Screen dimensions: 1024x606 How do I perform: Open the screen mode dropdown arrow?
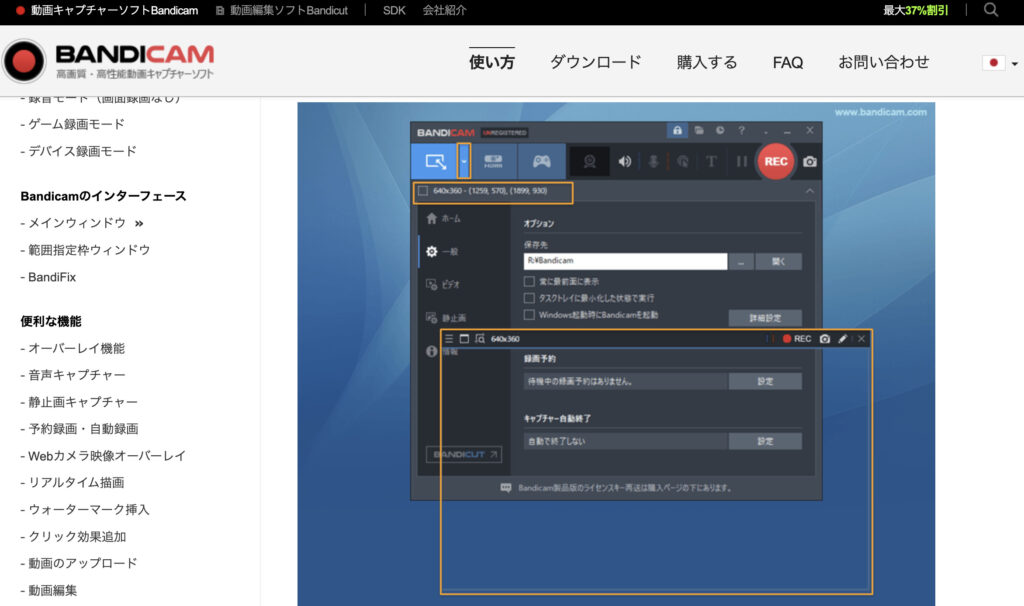pos(464,161)
